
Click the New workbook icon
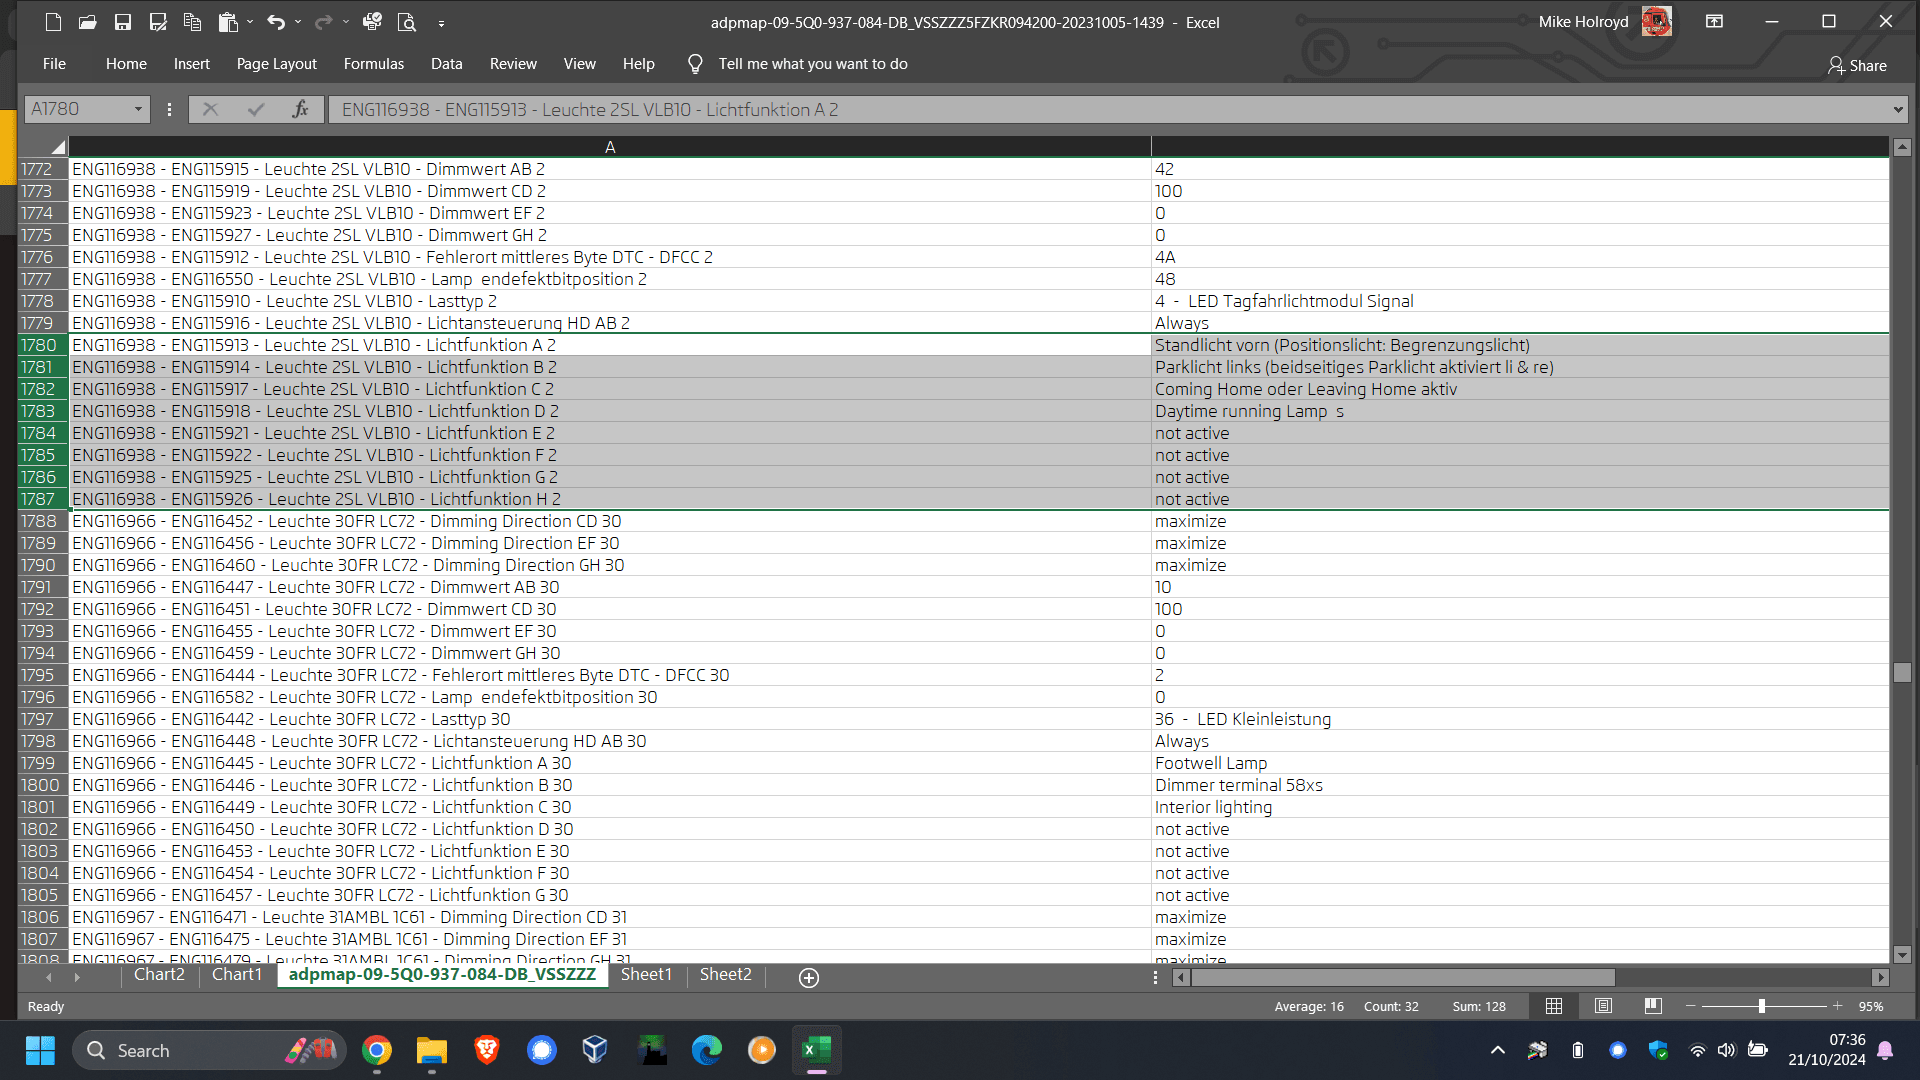tap(54, 22)
